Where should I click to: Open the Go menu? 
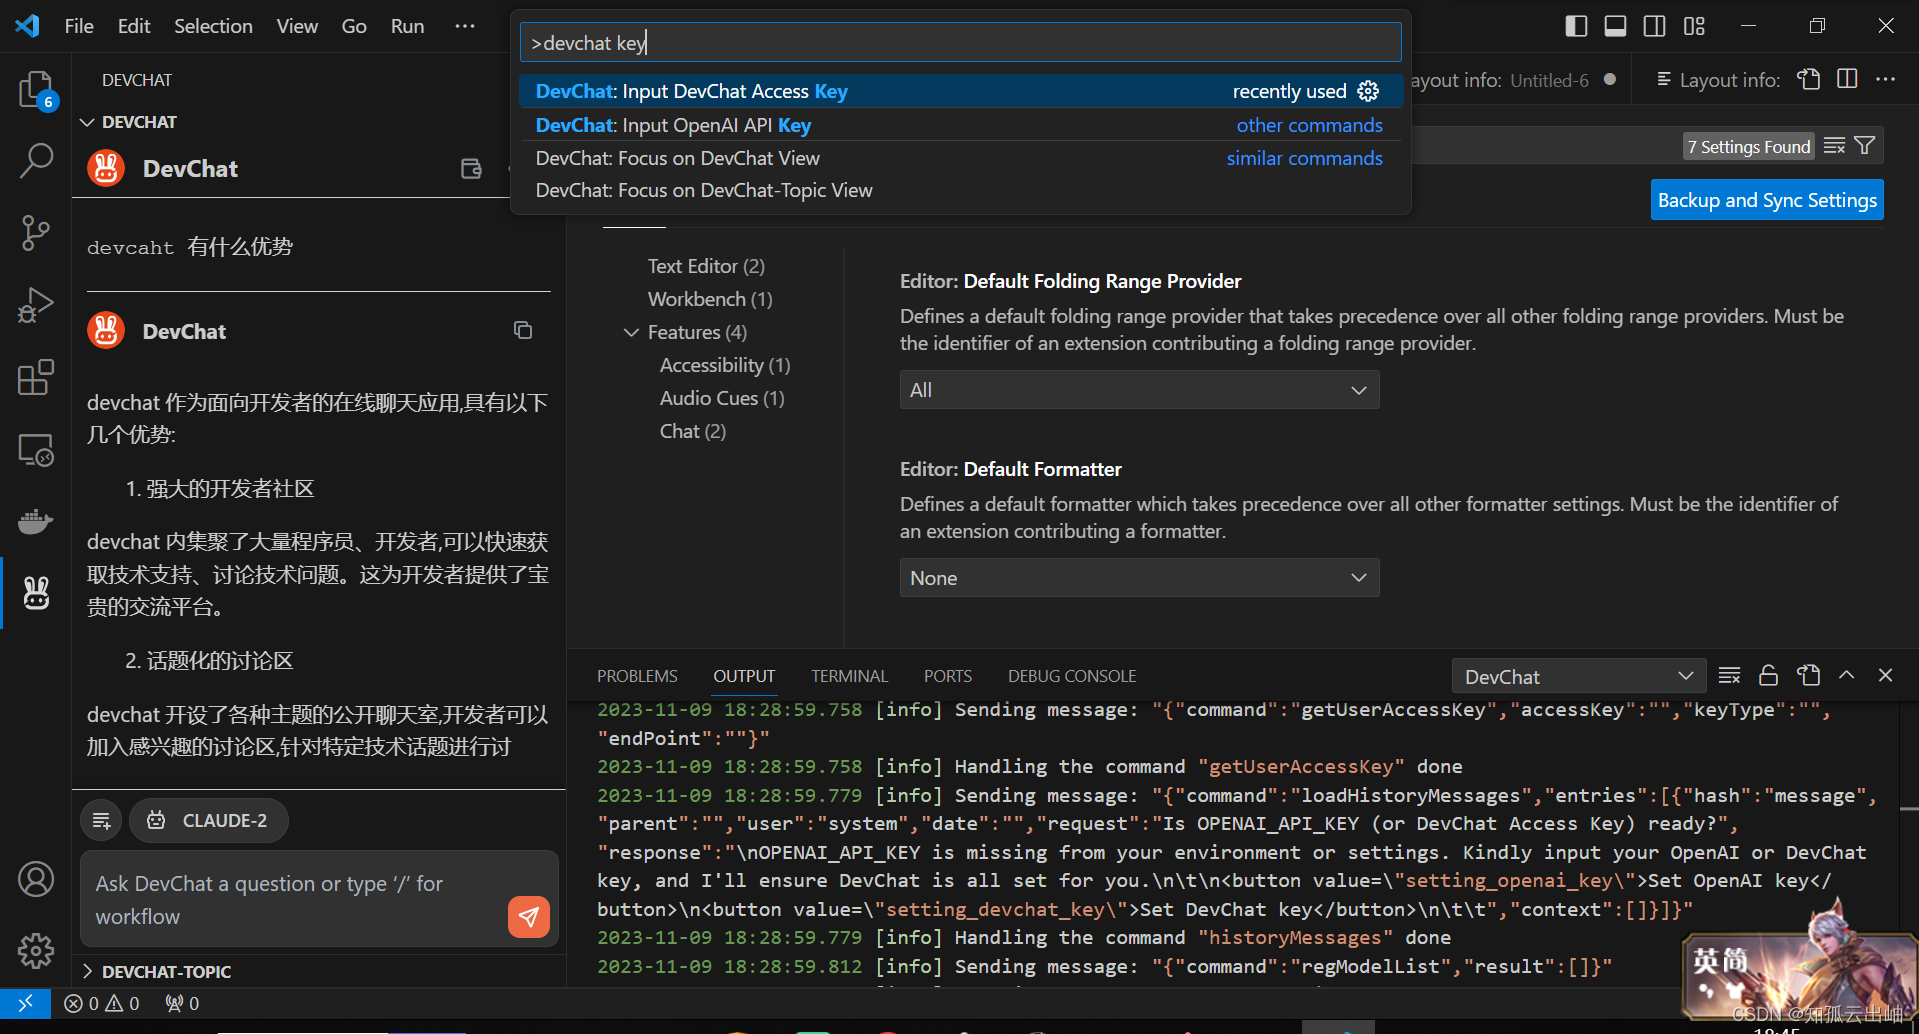tap(354, 26)
